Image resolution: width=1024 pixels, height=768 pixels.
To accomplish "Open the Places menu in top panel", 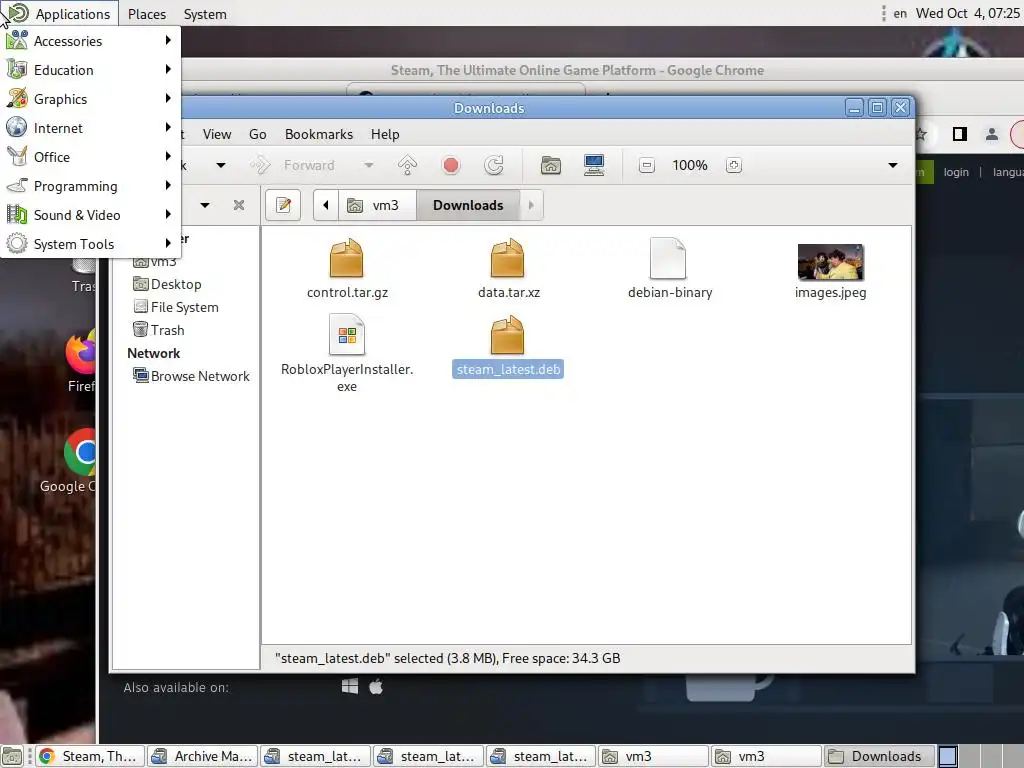I will tap(147, 14).
